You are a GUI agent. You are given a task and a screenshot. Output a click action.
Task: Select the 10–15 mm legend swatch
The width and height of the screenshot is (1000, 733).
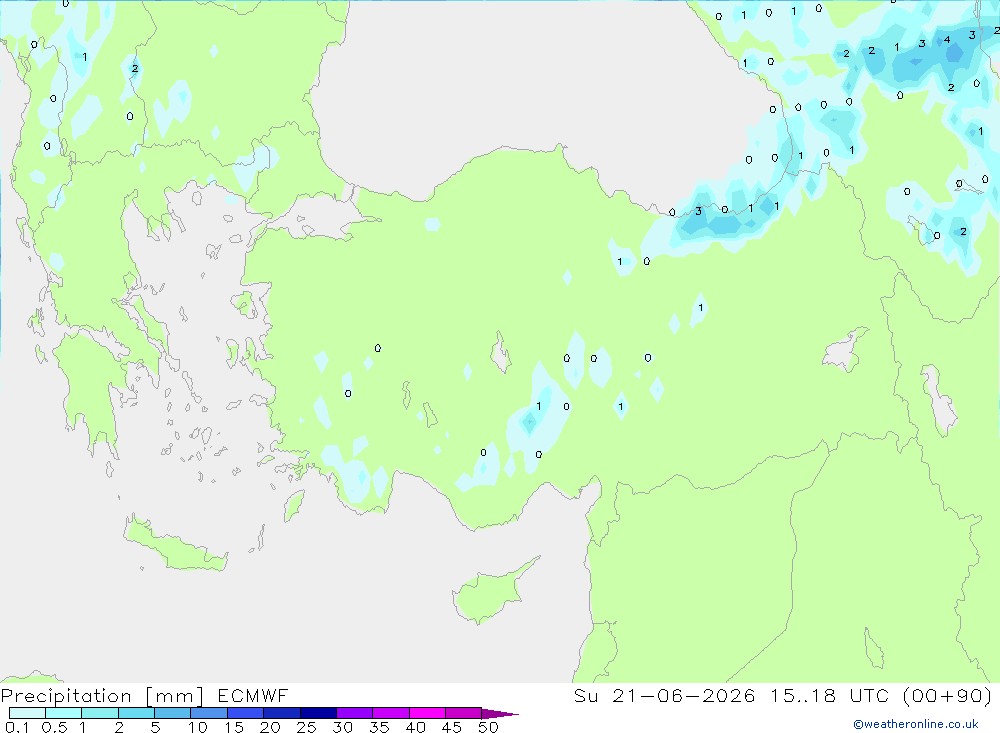pos(209,713)
